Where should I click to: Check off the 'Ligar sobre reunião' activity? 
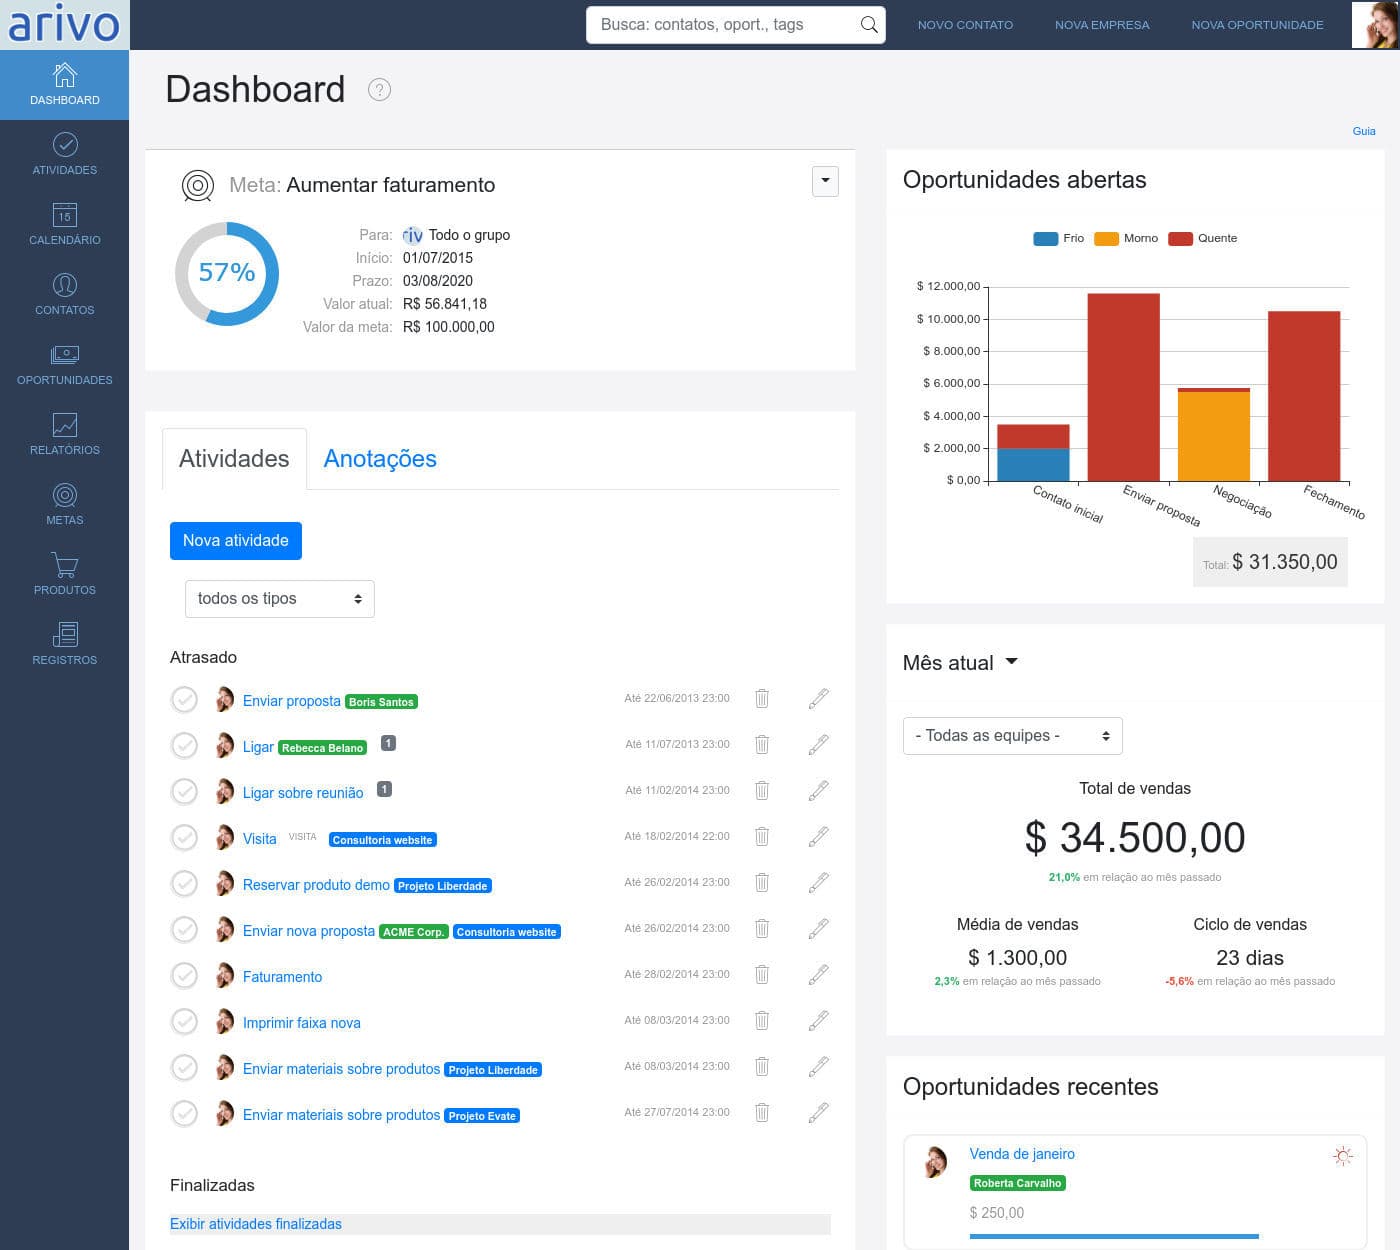pos(184,792)
